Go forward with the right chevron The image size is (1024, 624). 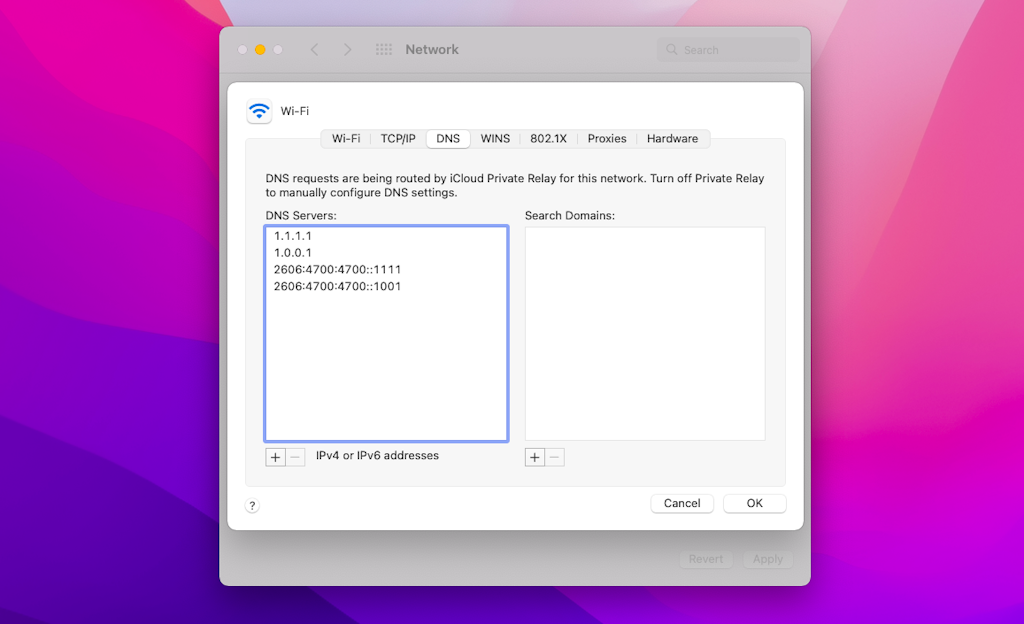[x=347, y=49]
